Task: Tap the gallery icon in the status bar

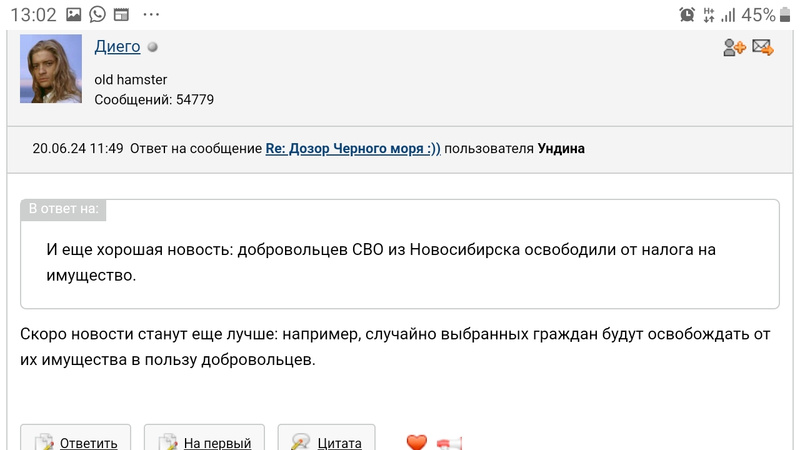Action: pos(73,14)
